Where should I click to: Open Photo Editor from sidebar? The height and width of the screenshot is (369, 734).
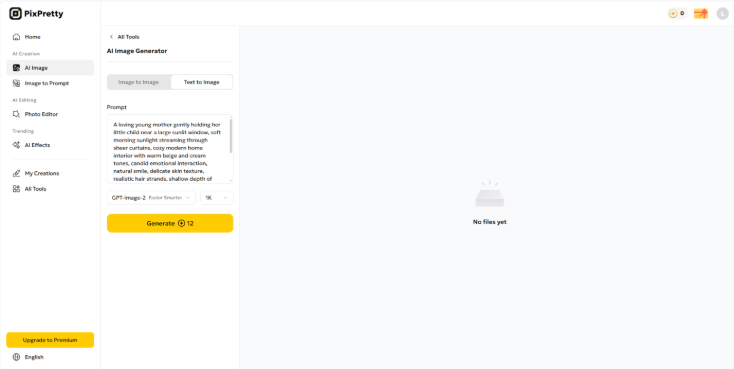(50, 114)
